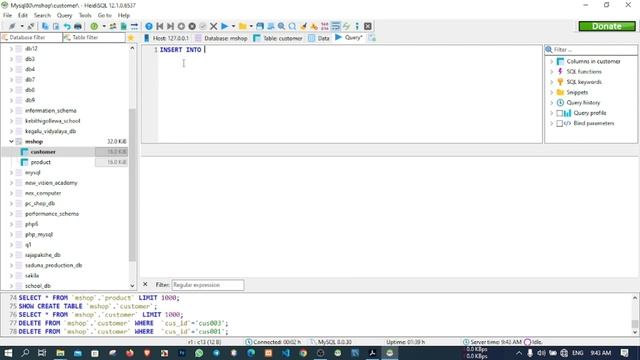Click the results Filter close X icon

[145, 284]
